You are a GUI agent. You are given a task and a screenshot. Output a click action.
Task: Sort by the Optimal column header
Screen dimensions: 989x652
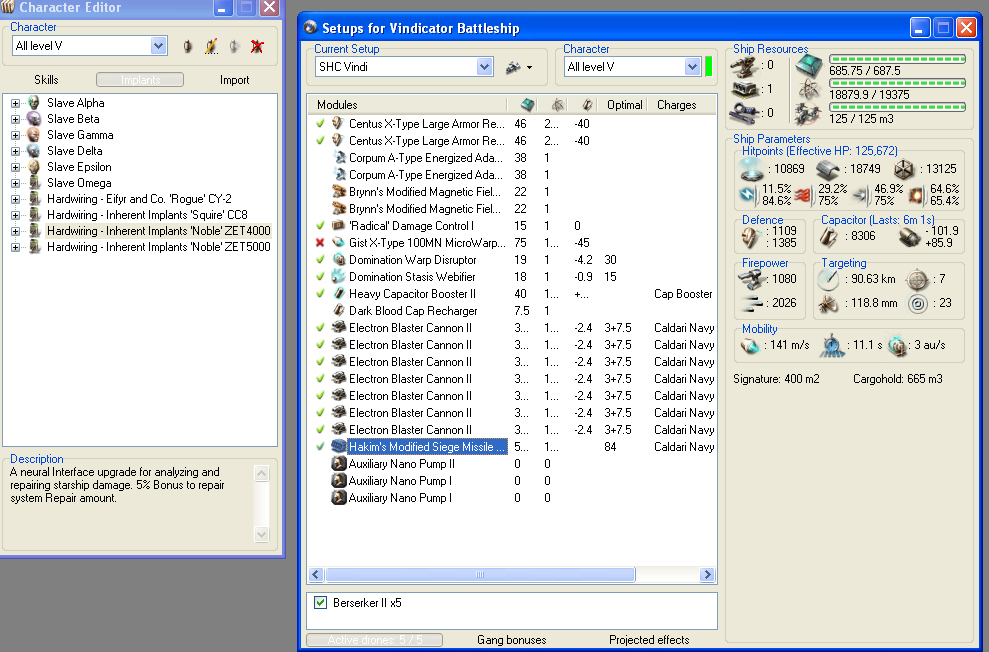tap(624, 105)
